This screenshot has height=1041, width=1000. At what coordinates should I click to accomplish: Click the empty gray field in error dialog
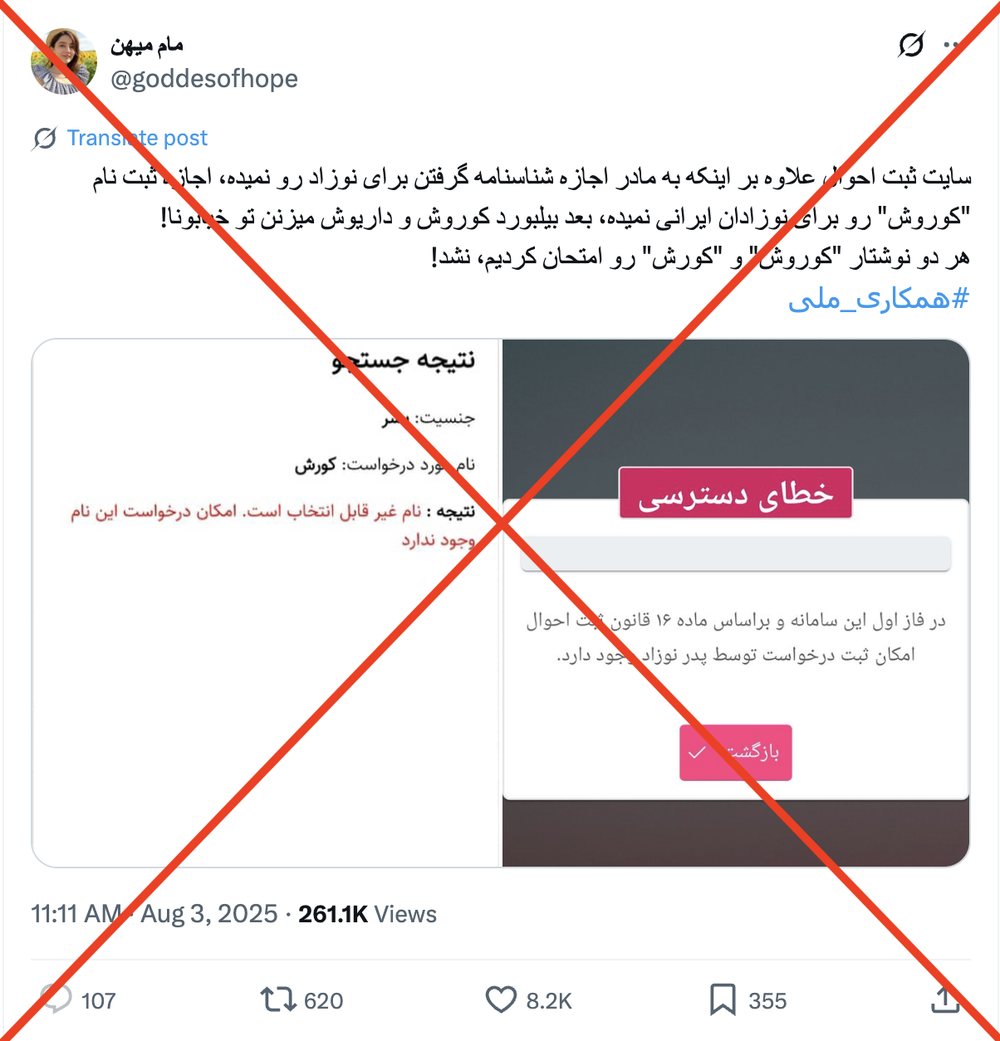pyautogui.click(x=736, y=553)
